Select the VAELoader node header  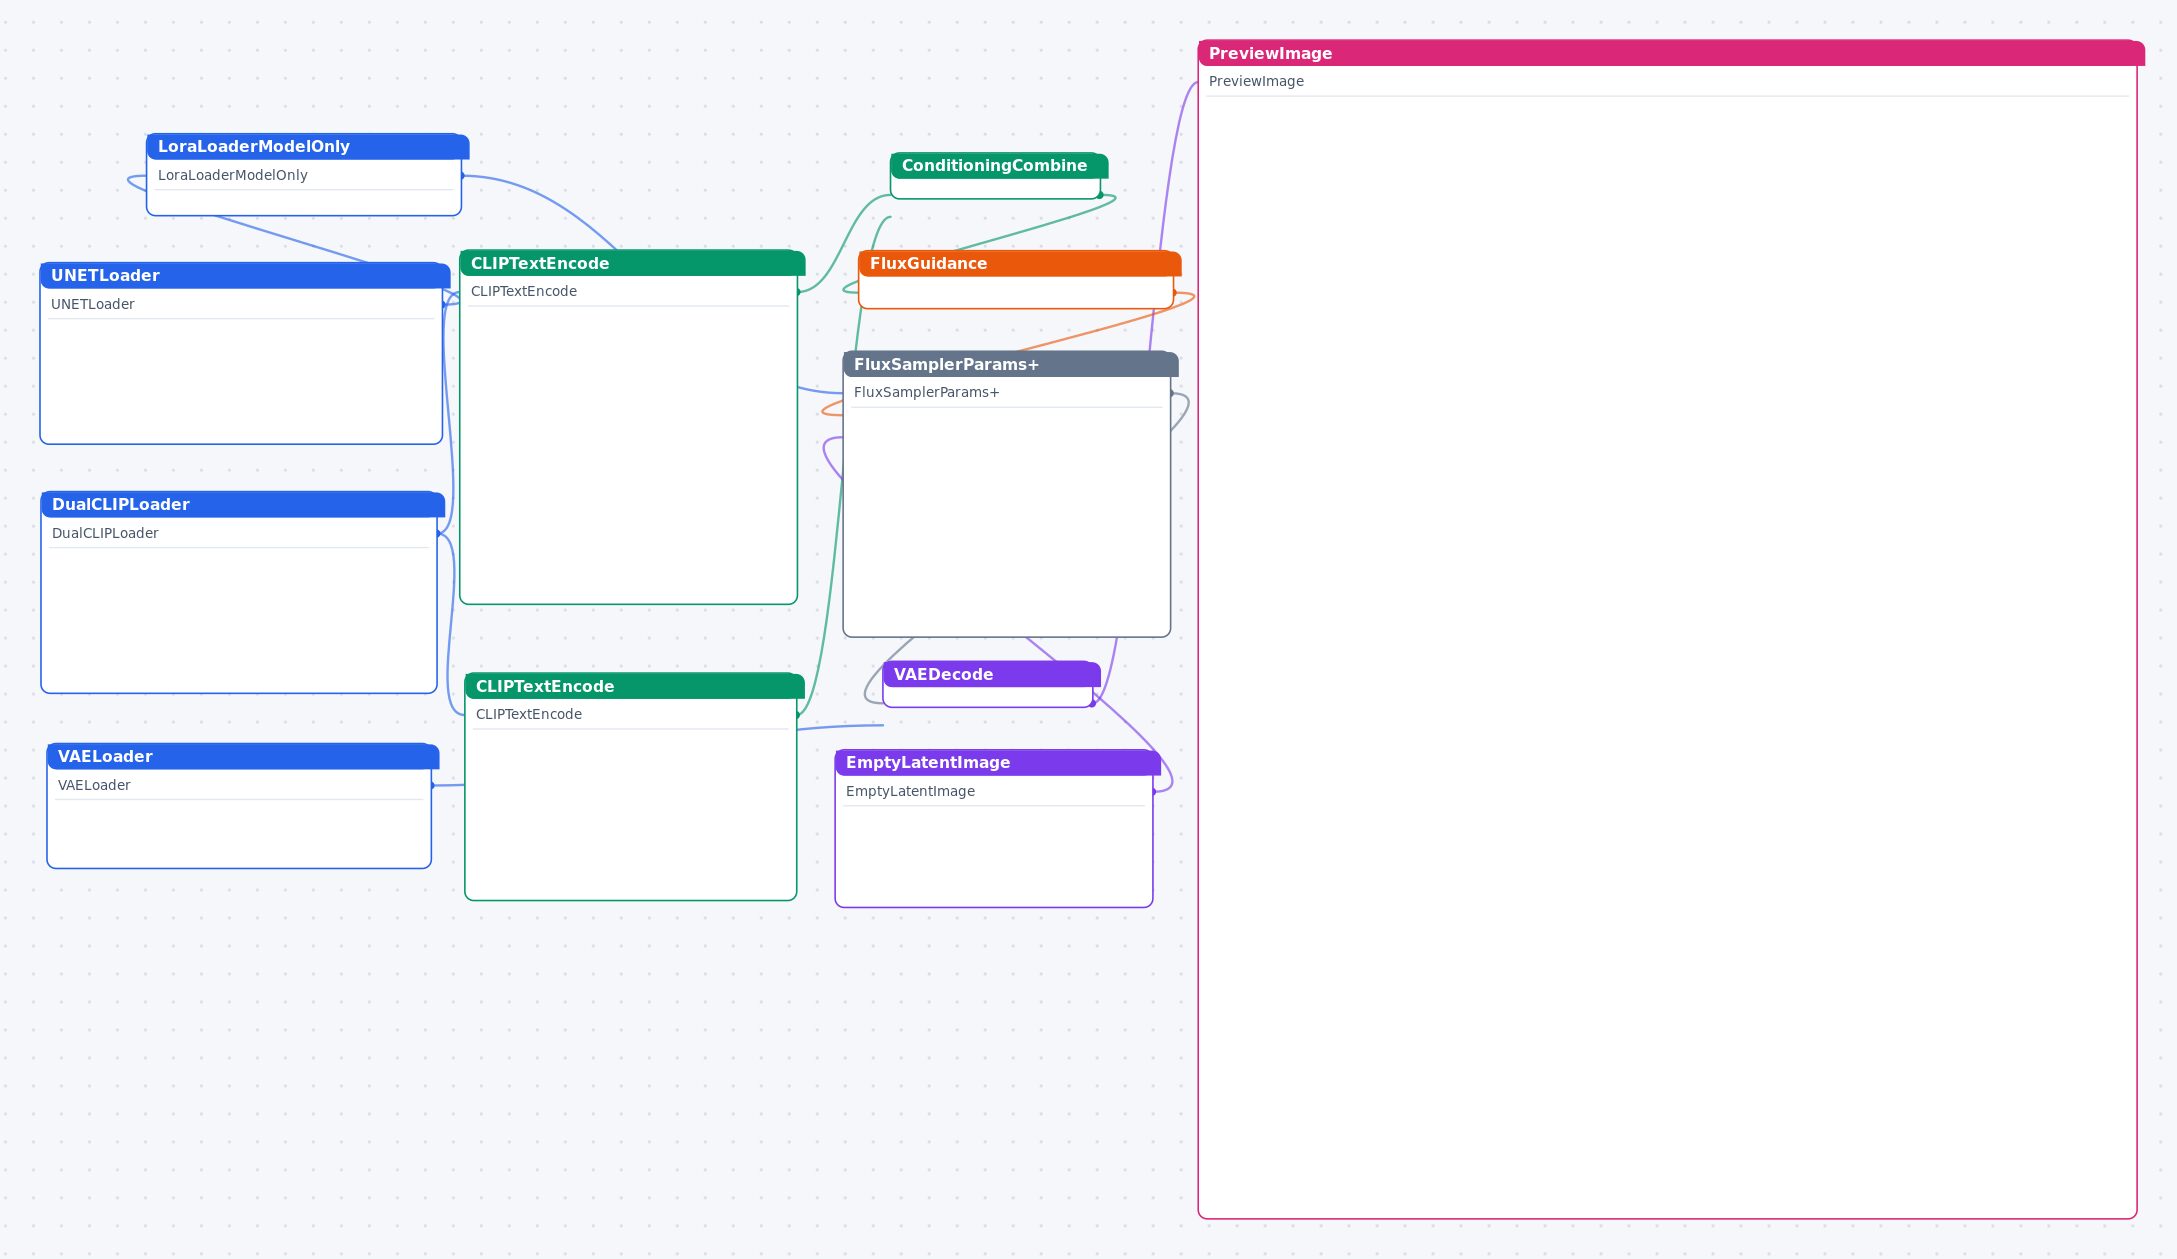click(243, 756)
